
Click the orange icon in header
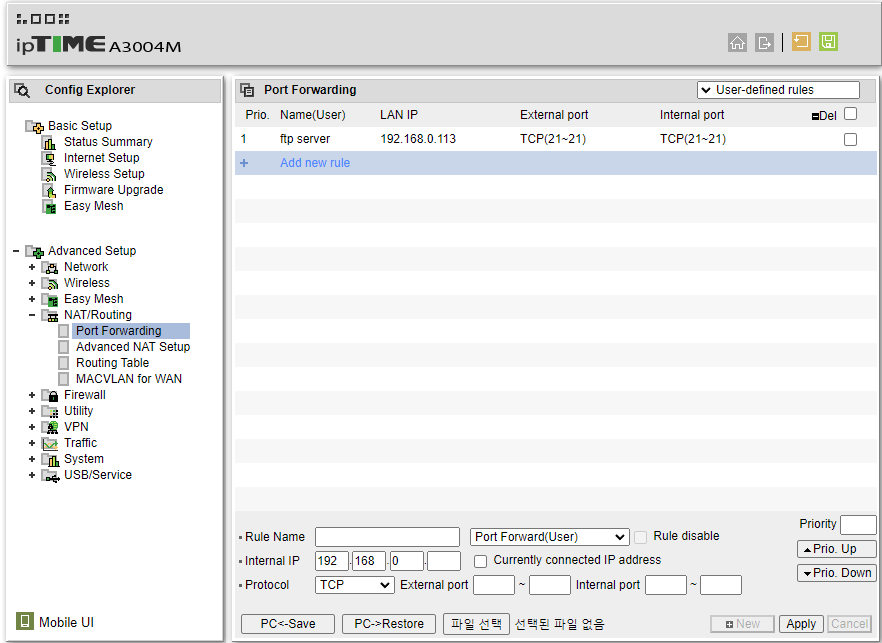click(x=801, y=42)
